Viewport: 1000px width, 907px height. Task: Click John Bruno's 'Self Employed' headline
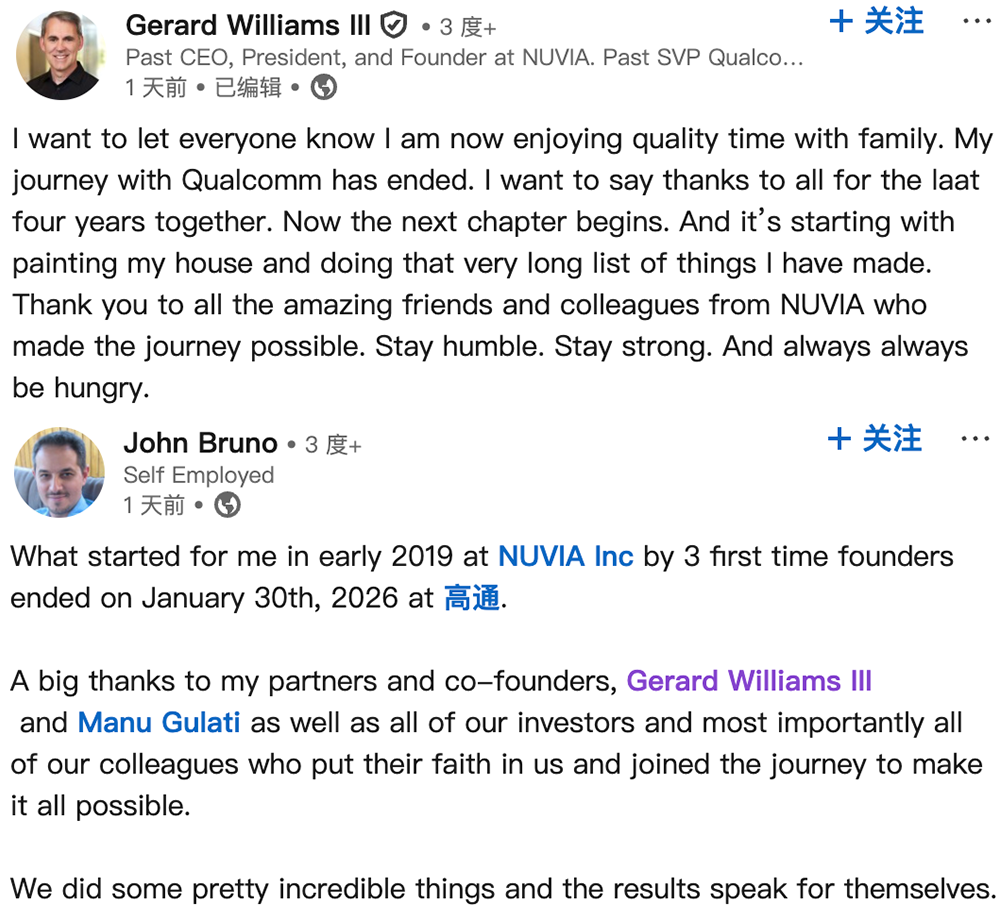[198, 475]
